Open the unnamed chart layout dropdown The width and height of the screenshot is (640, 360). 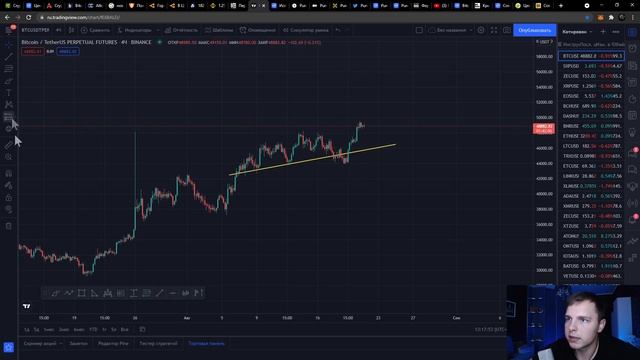(451, 30)
